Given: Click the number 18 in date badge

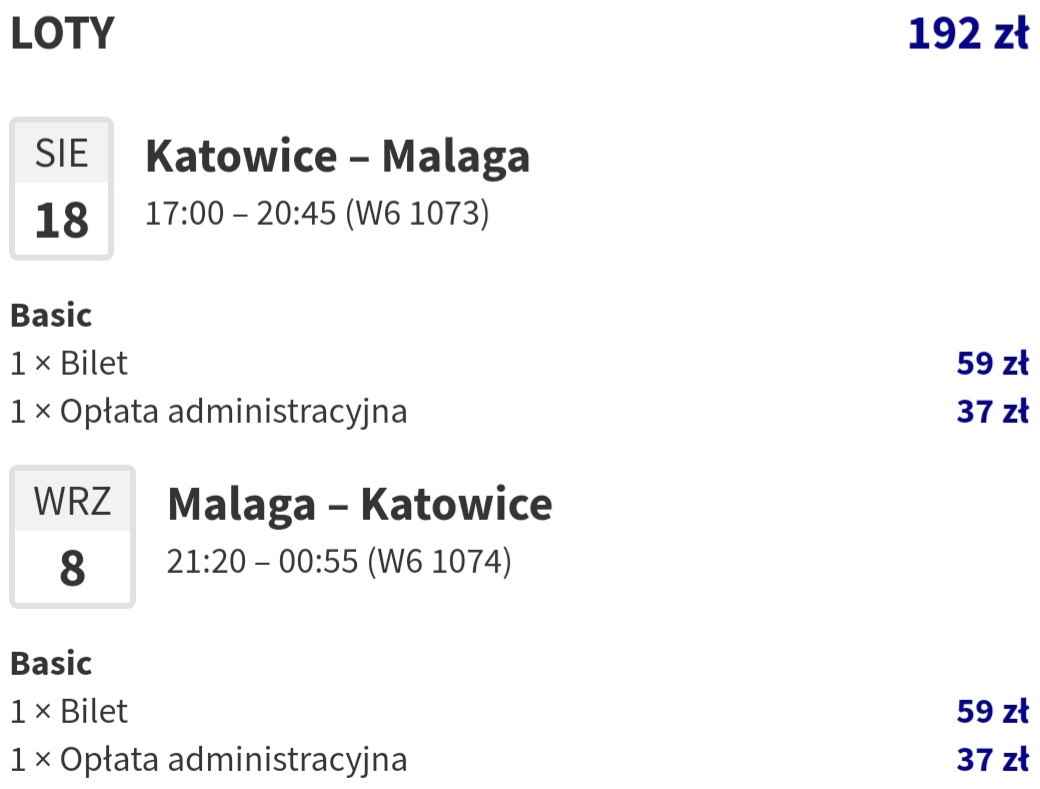Looking at the screenshot, I should pyautogui.click(x=62, y=220).
